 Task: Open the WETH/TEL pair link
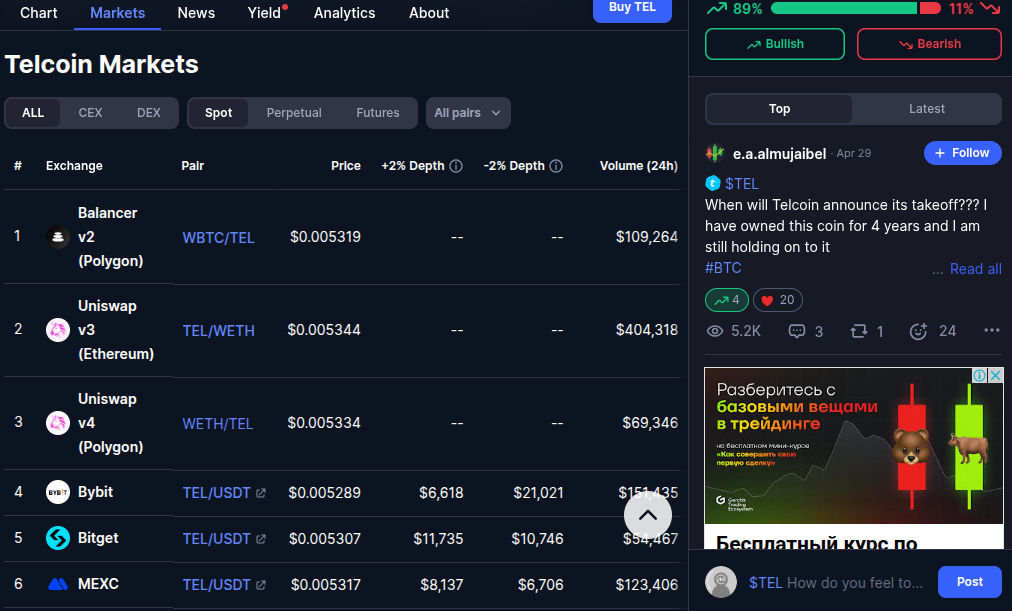tap(218, 423)
